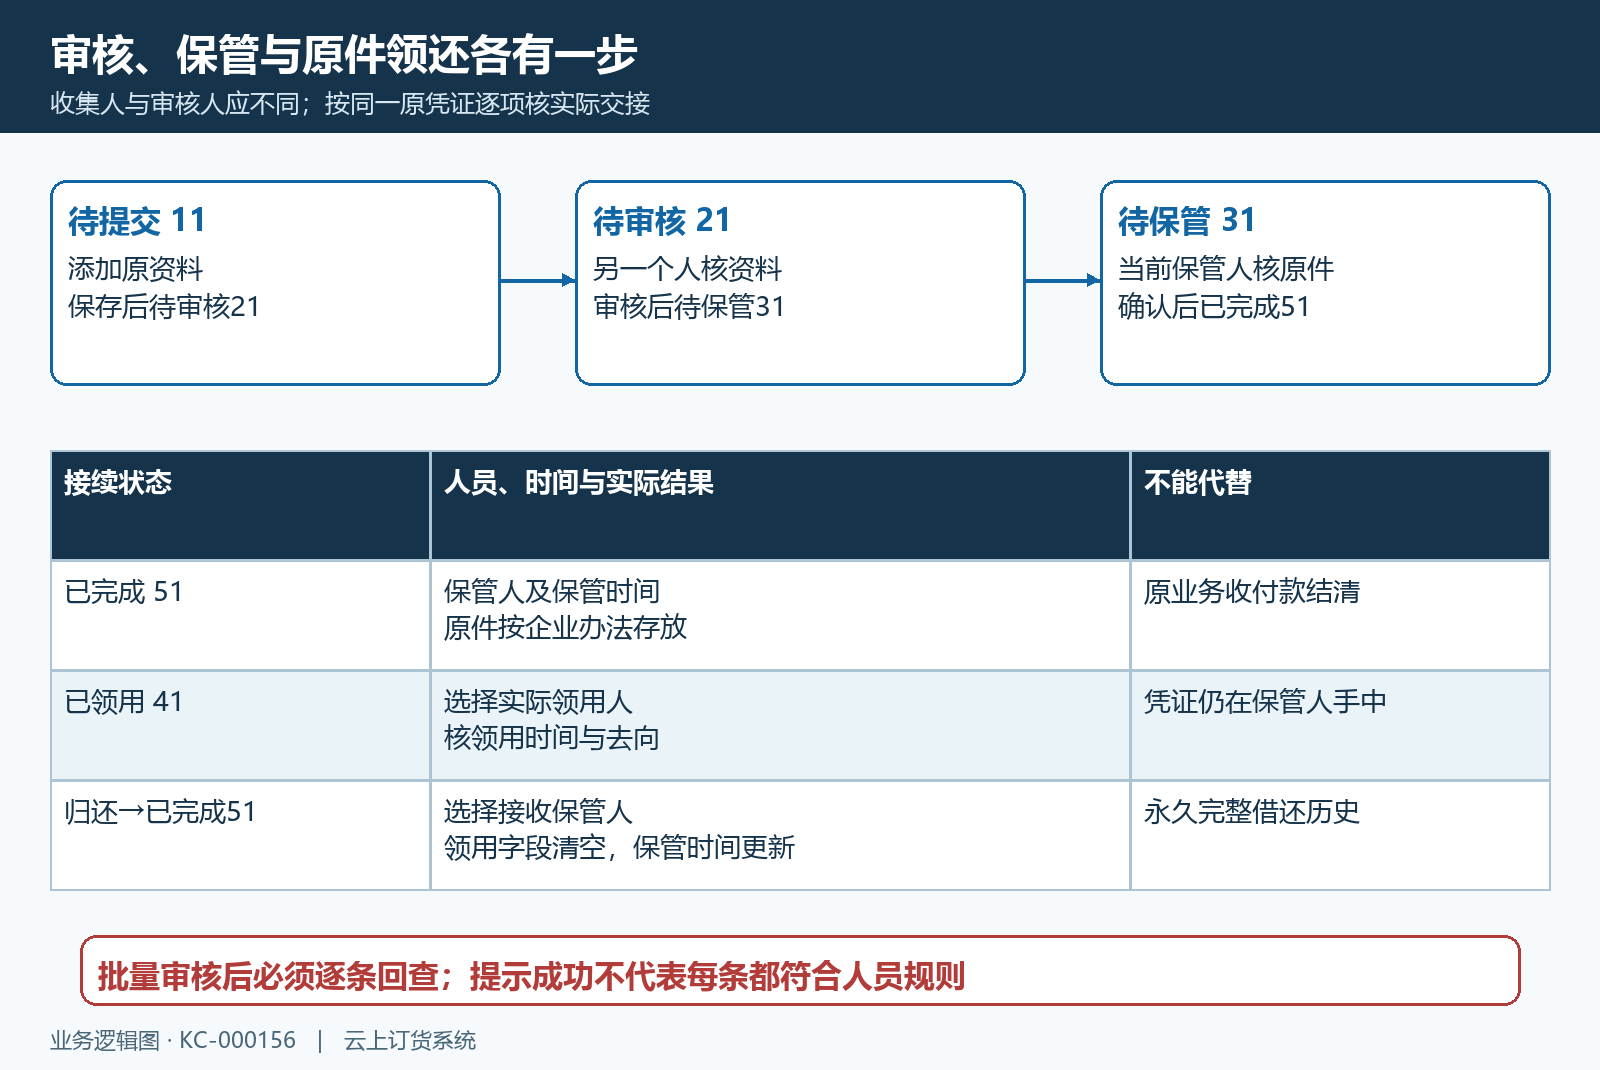Click the line 审核后待保管31
The height and width of the screenshot is (1070, 1600).
click(689, 307)
